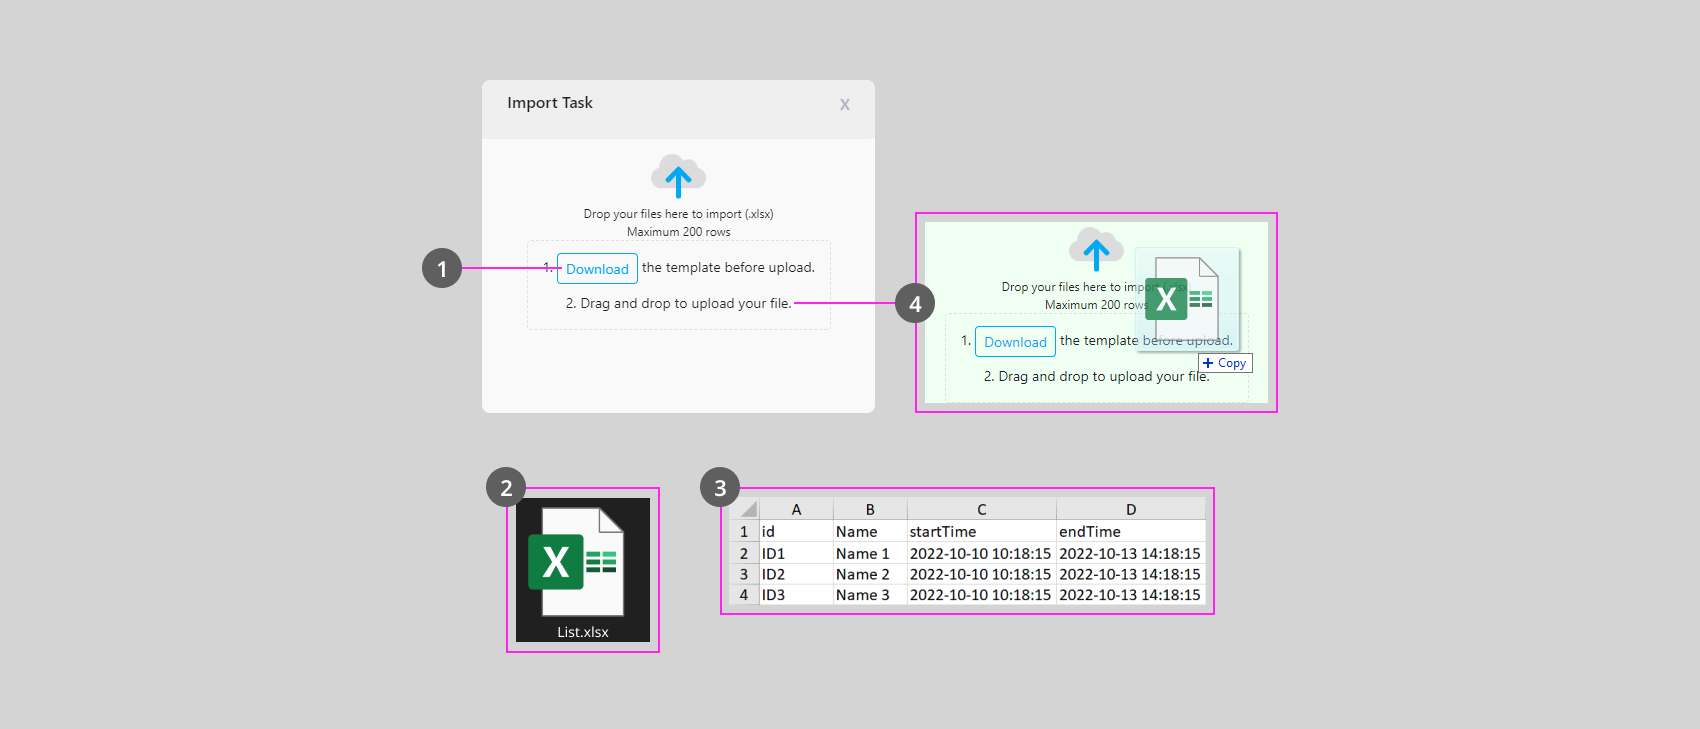Select the 'startTime' header cell
Image resolution: width=1700 pixels, height=729 pixels.
[x=980, y=532]
